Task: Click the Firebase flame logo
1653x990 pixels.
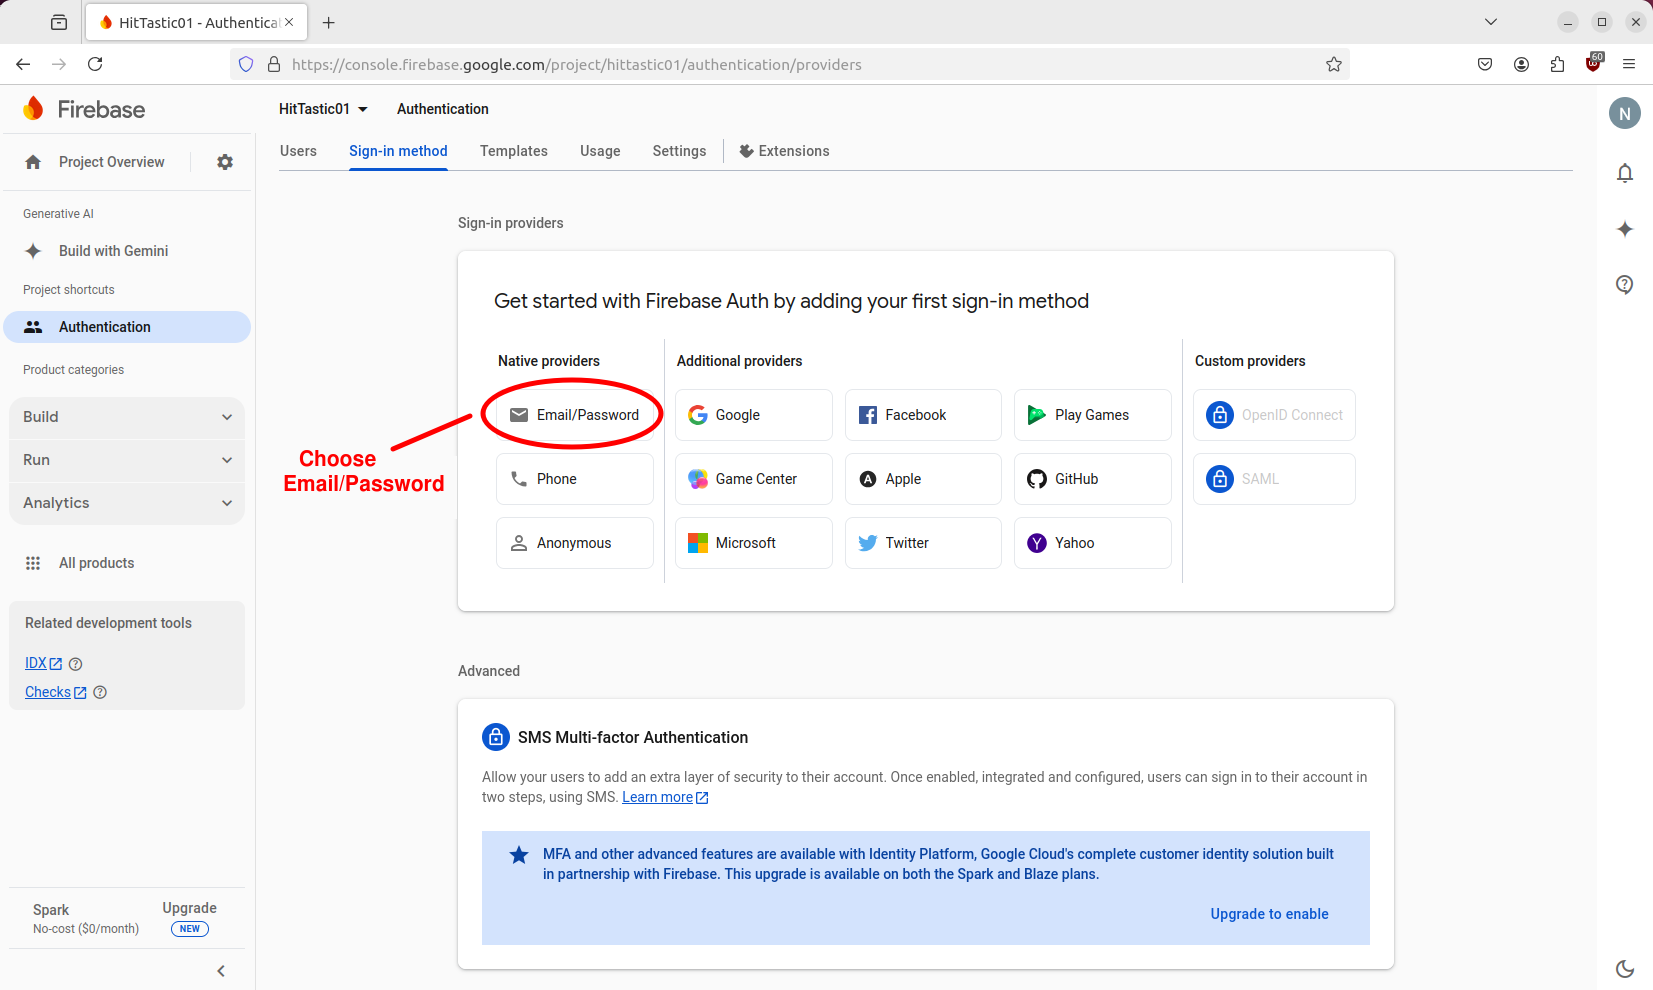Action: [x=33, y=108]
